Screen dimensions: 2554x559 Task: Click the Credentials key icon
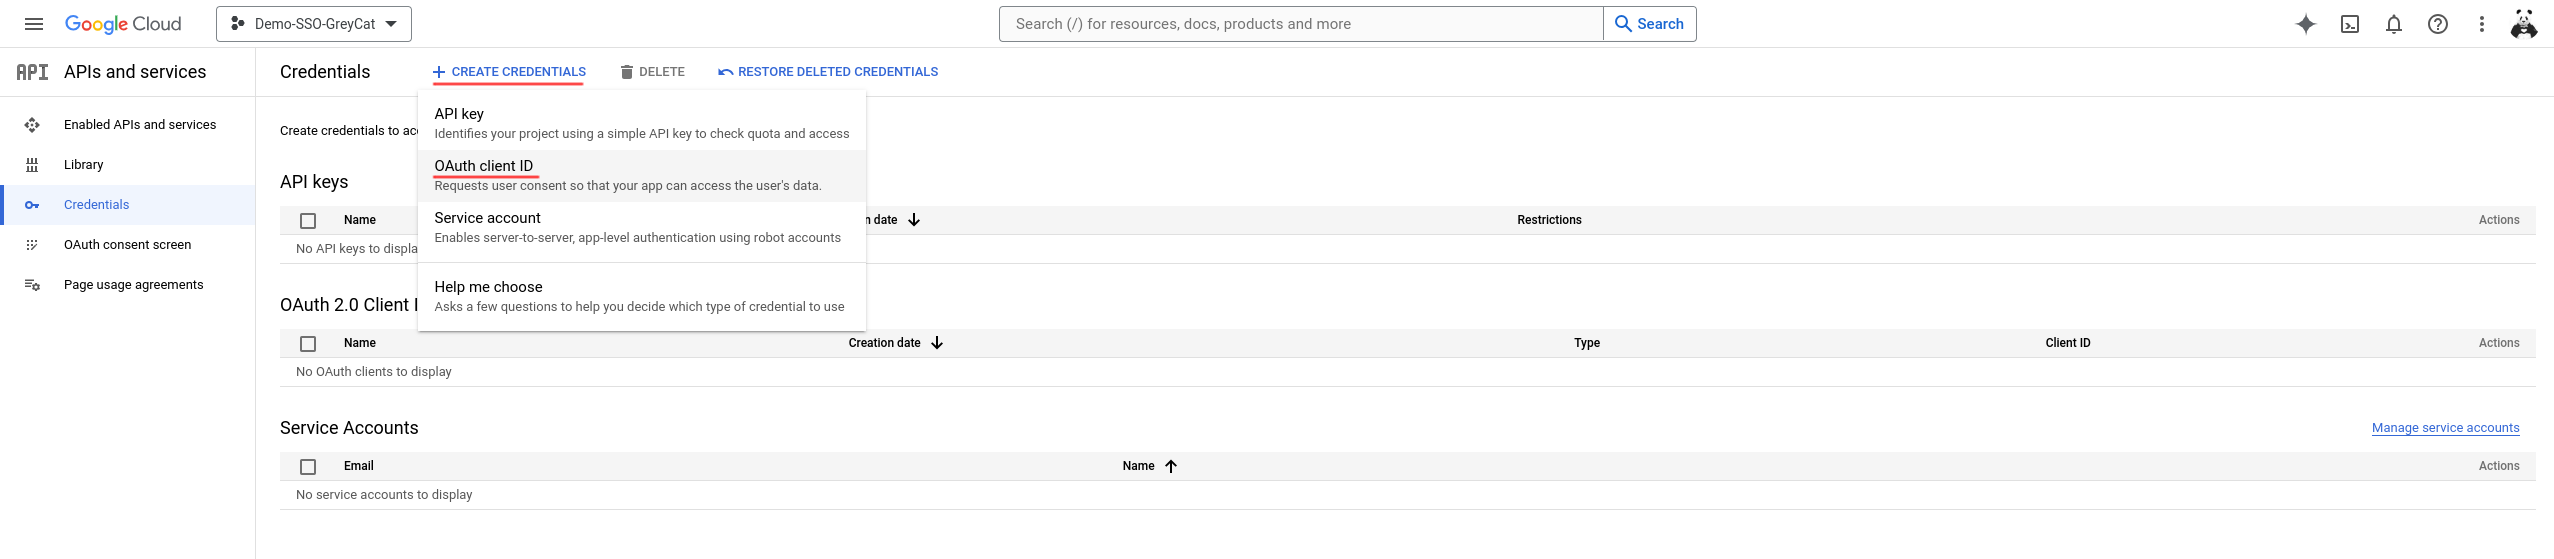32,205
